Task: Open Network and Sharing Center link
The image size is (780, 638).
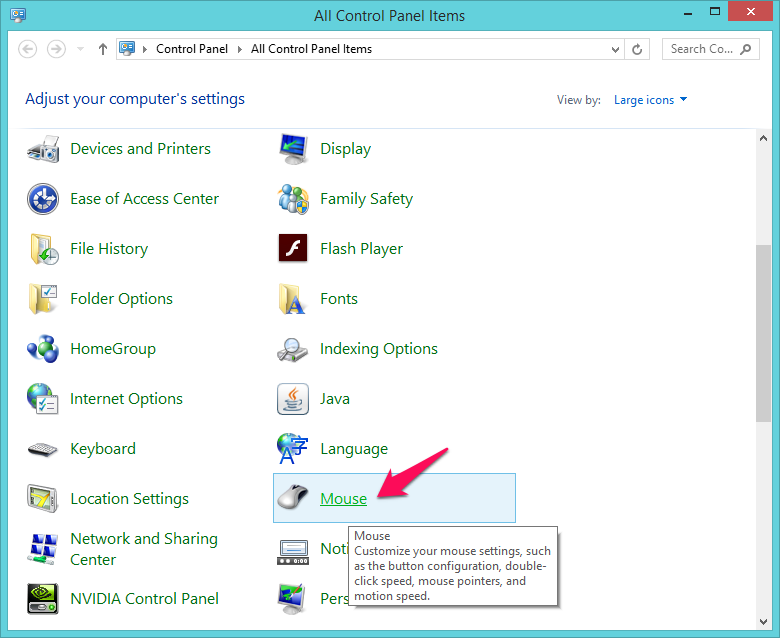Action: coord(144,549)
